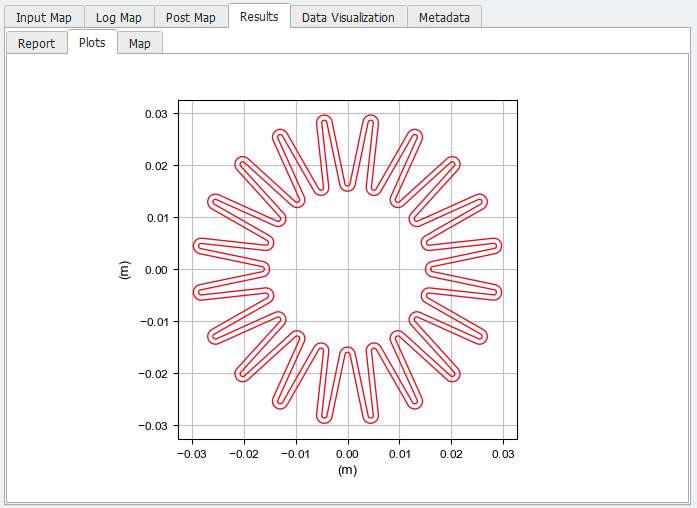The width and height of the screenshot is (697, 508).
Task: Select the Post Map tab
Action: [191, 17]
